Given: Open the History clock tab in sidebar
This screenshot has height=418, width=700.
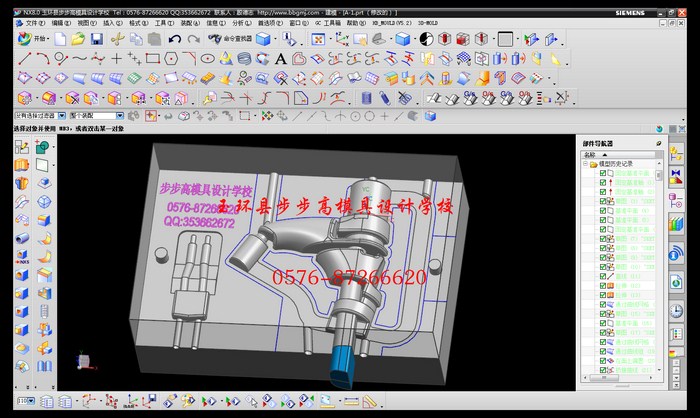Looking at the screenshot, I should [677, 311].
